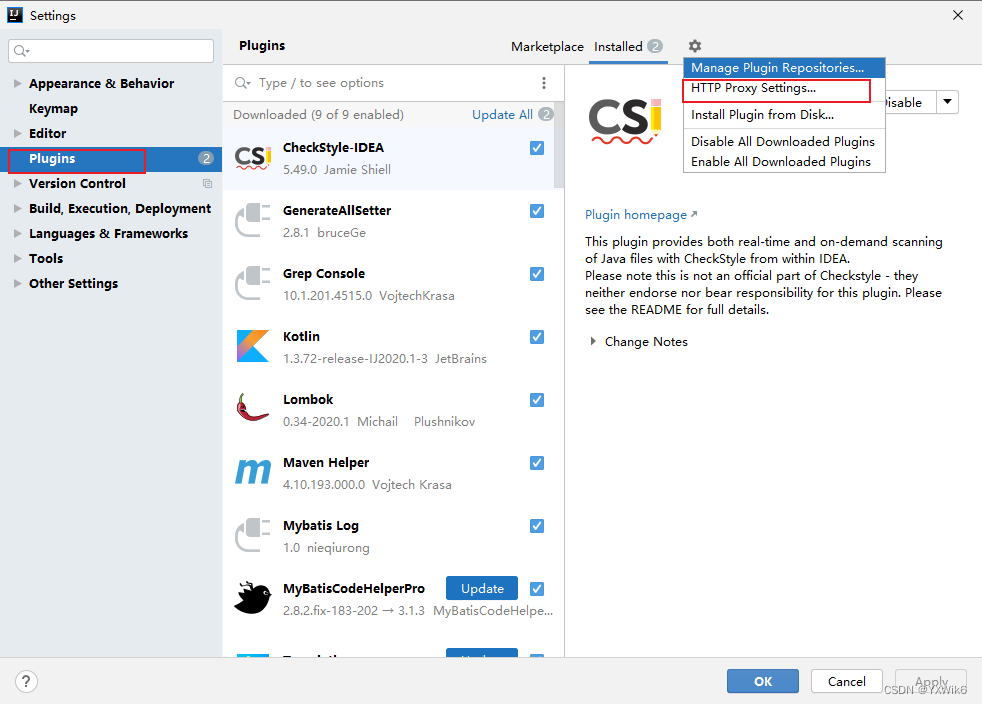Choose Manage Plugin Repositories menu item

pos(784,68)
